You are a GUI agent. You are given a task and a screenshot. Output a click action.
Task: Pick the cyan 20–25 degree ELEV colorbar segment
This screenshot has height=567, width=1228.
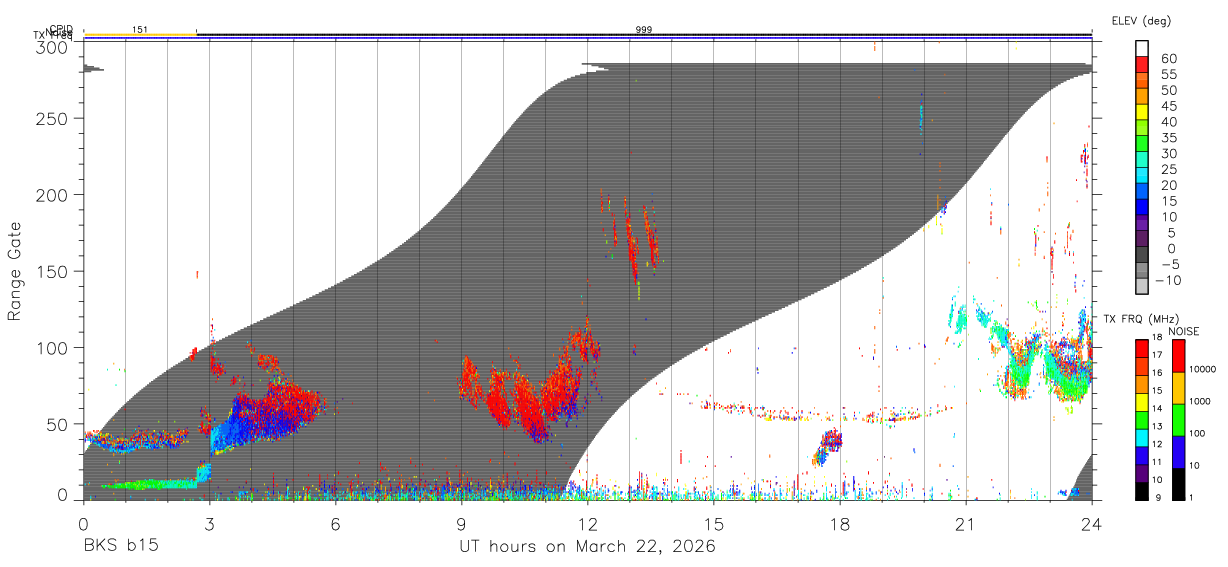[x=1142, y=177]
